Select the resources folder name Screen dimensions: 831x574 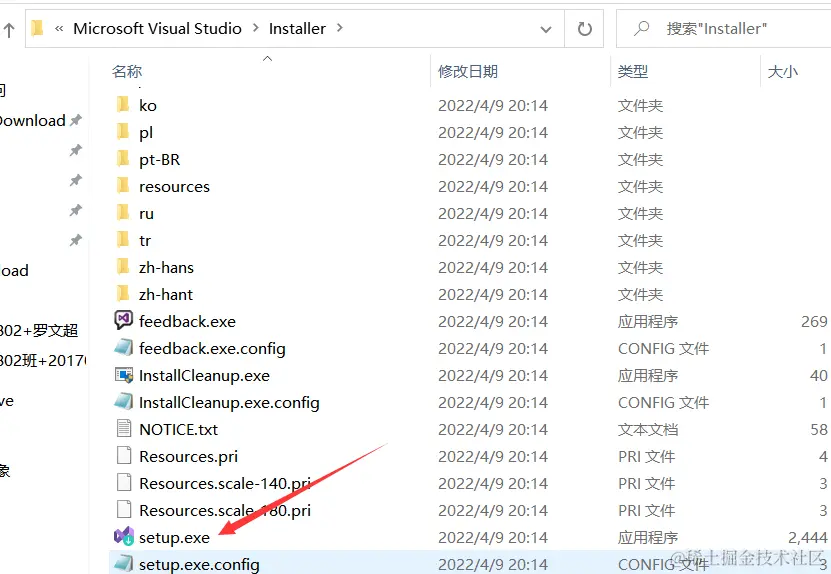[174, 186]
